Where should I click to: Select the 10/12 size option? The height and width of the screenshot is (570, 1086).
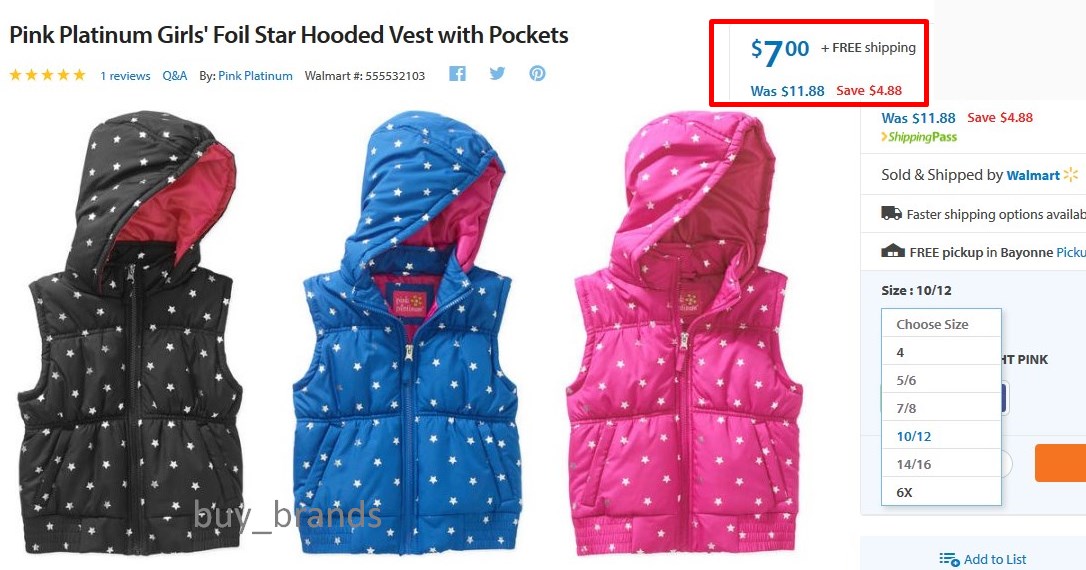pos(941,436)
